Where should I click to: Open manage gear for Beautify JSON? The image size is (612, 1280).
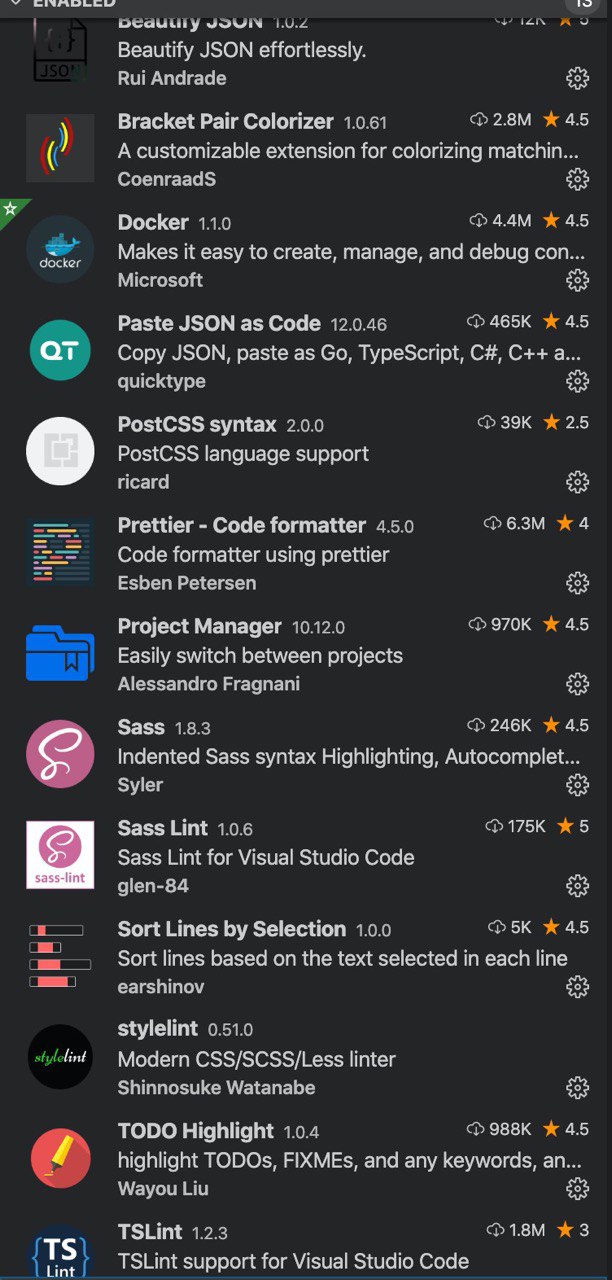[577, 78]
